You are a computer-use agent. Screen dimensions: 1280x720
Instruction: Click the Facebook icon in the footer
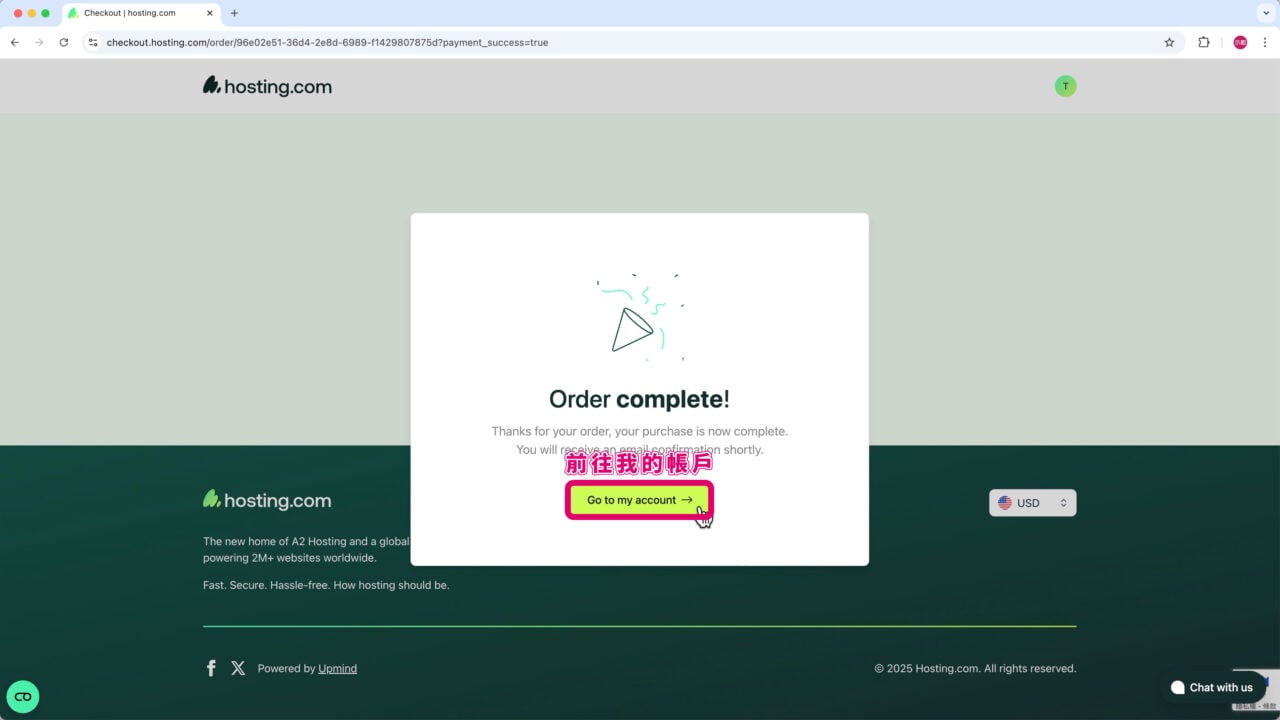point(211,668)
